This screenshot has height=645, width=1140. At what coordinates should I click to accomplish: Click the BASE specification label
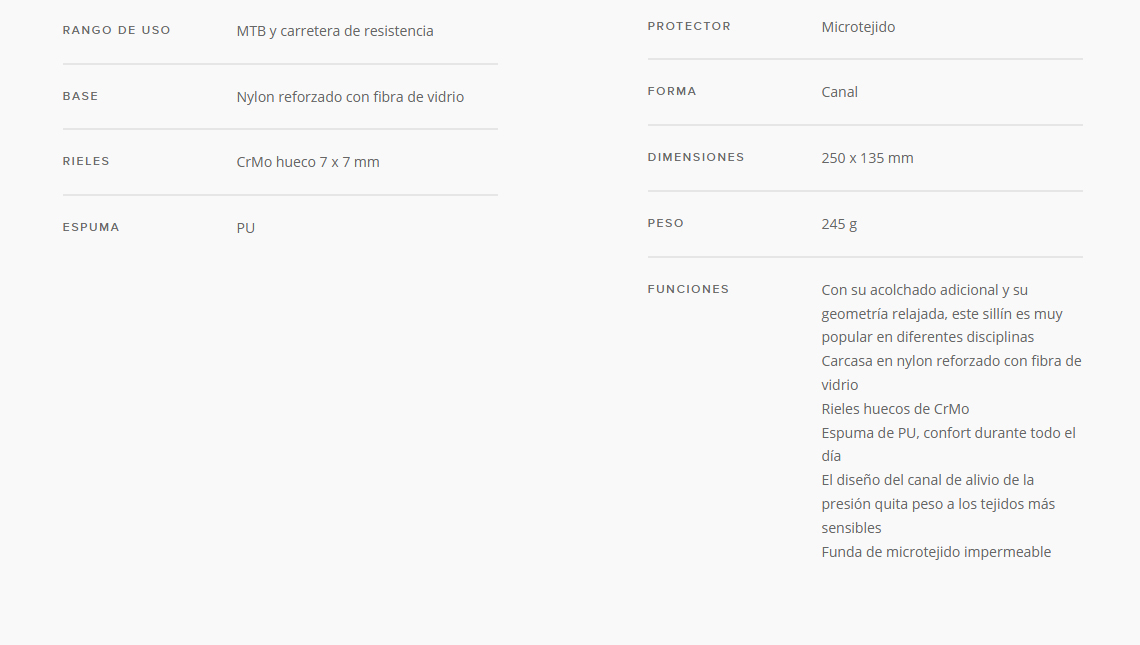pyautogui.click(x=80, y=96)
